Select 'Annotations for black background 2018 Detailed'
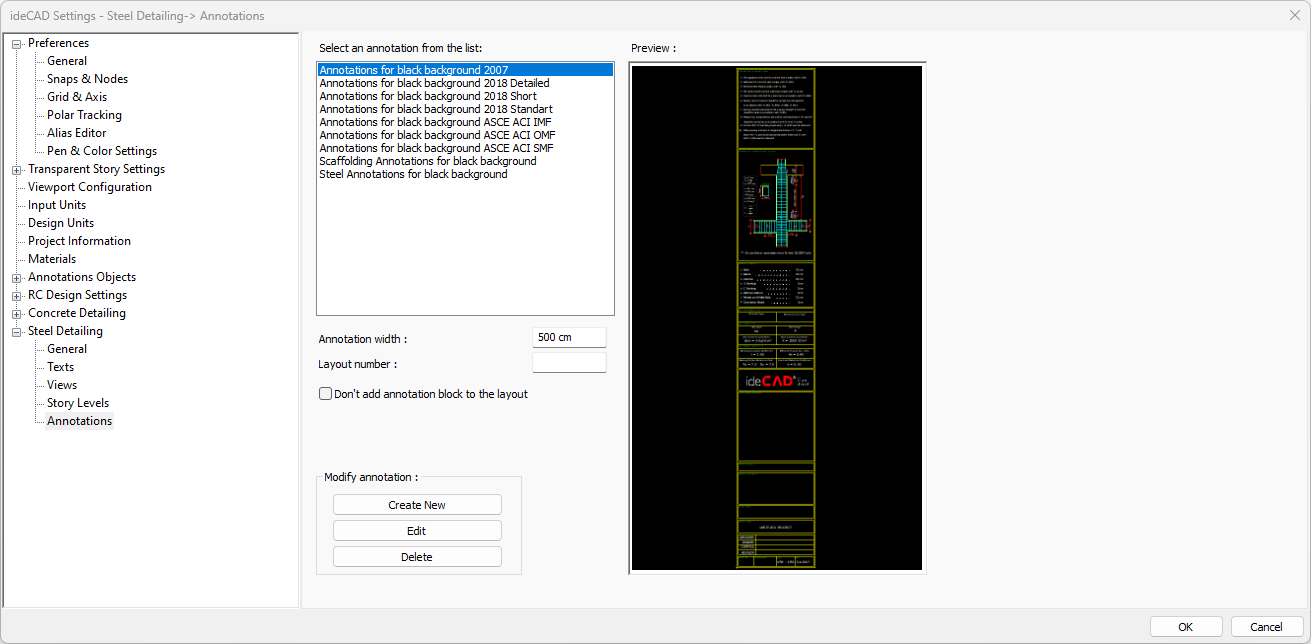Screen dimensions: 1311x644 click(x=434, y=83)
